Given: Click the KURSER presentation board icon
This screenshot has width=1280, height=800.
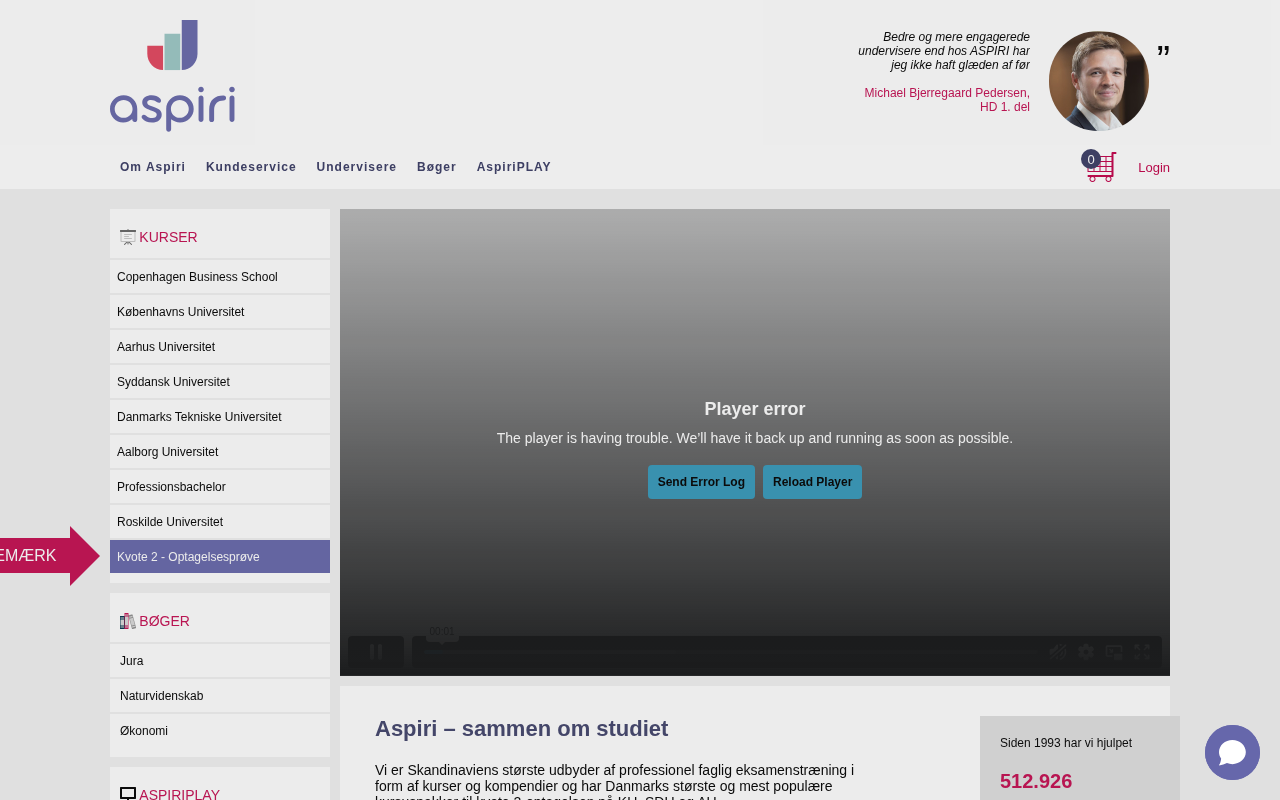Looking at the screenshot, I should coord(128,237).
